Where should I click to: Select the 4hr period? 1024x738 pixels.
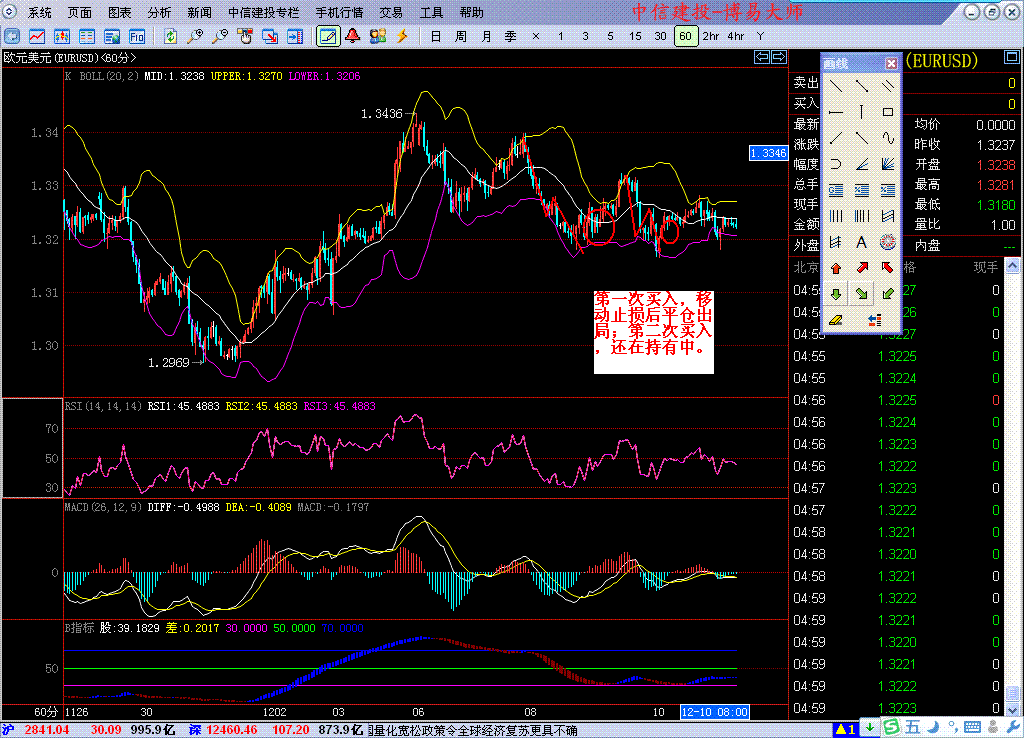coord(735,37)
